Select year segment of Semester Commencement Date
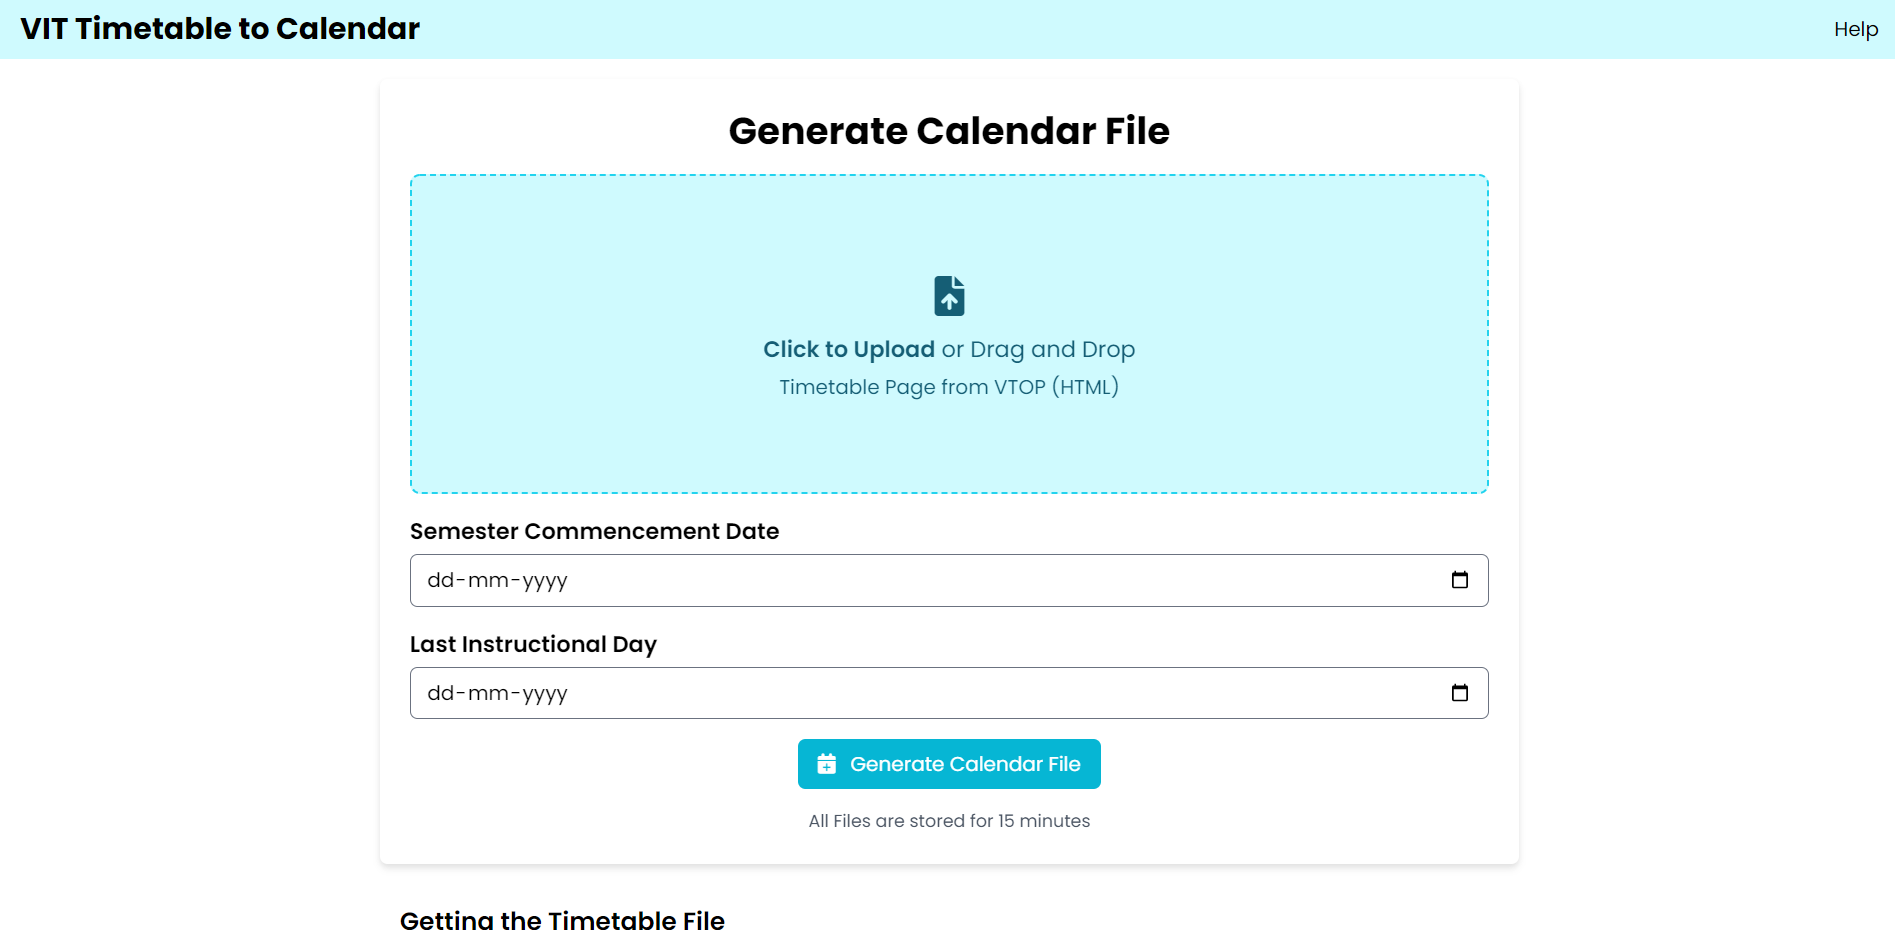The image size is (1895, 930). tap(545, 581)
